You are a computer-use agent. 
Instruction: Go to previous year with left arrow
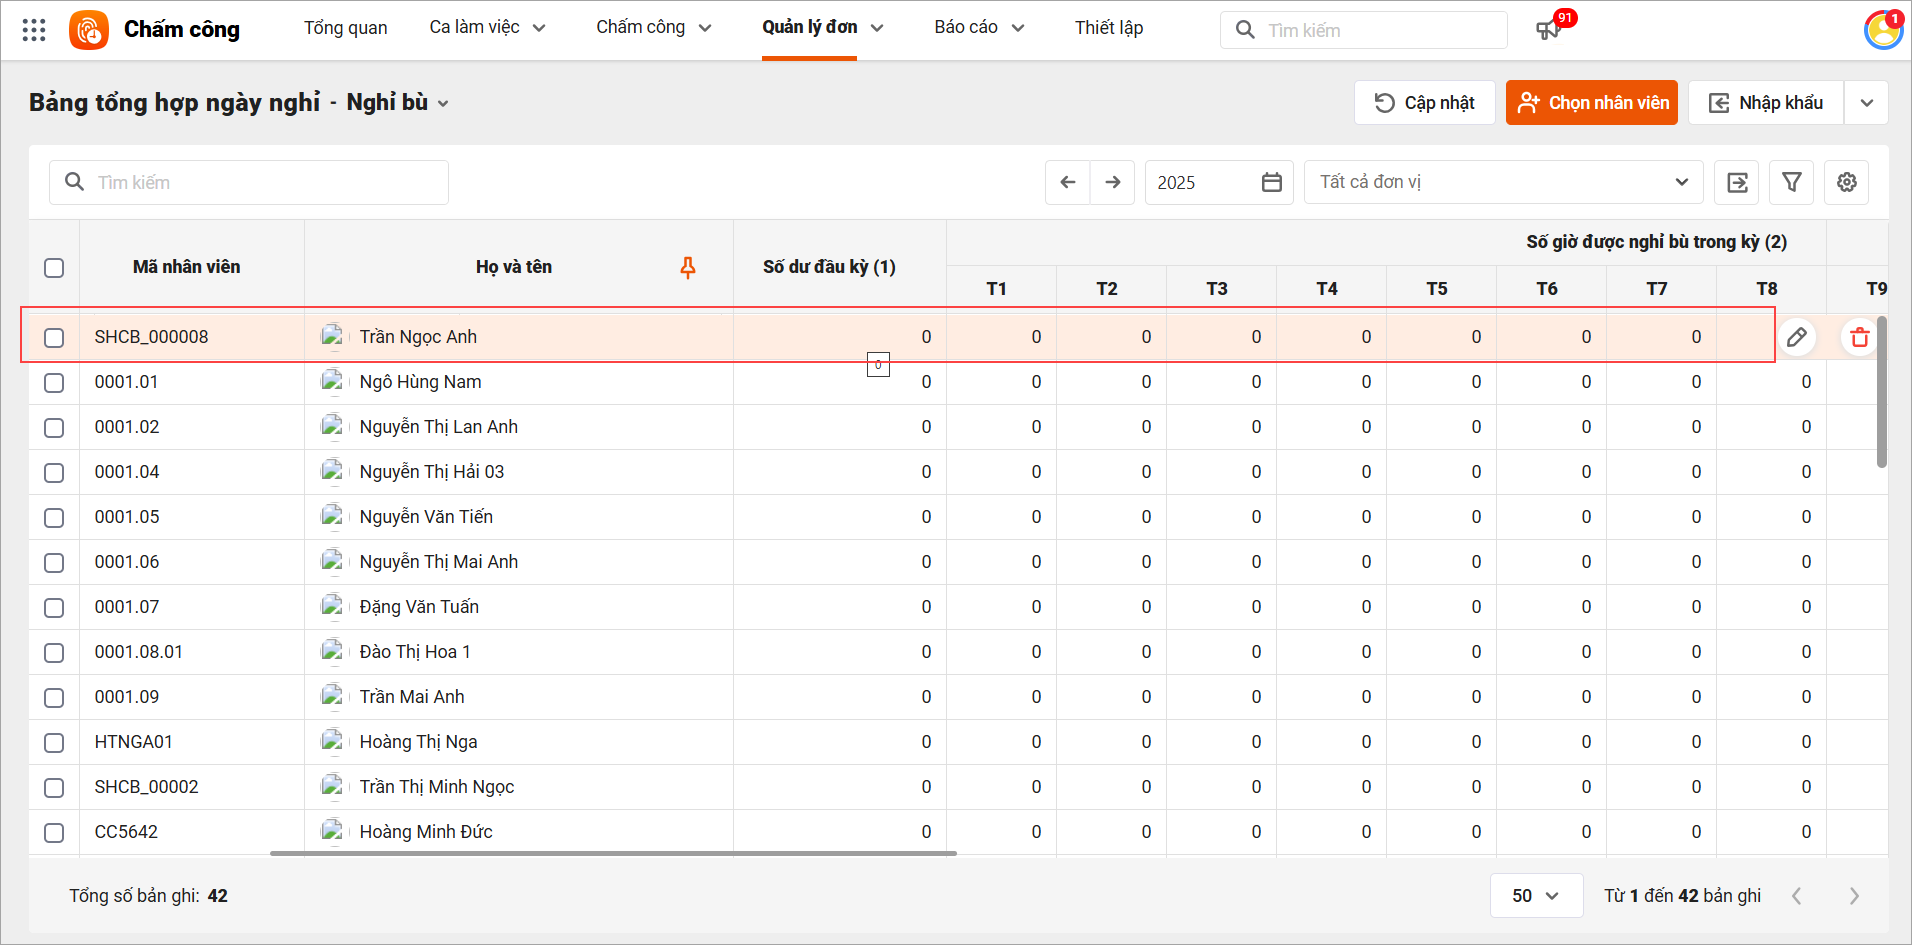click(x=1067, y=182)
